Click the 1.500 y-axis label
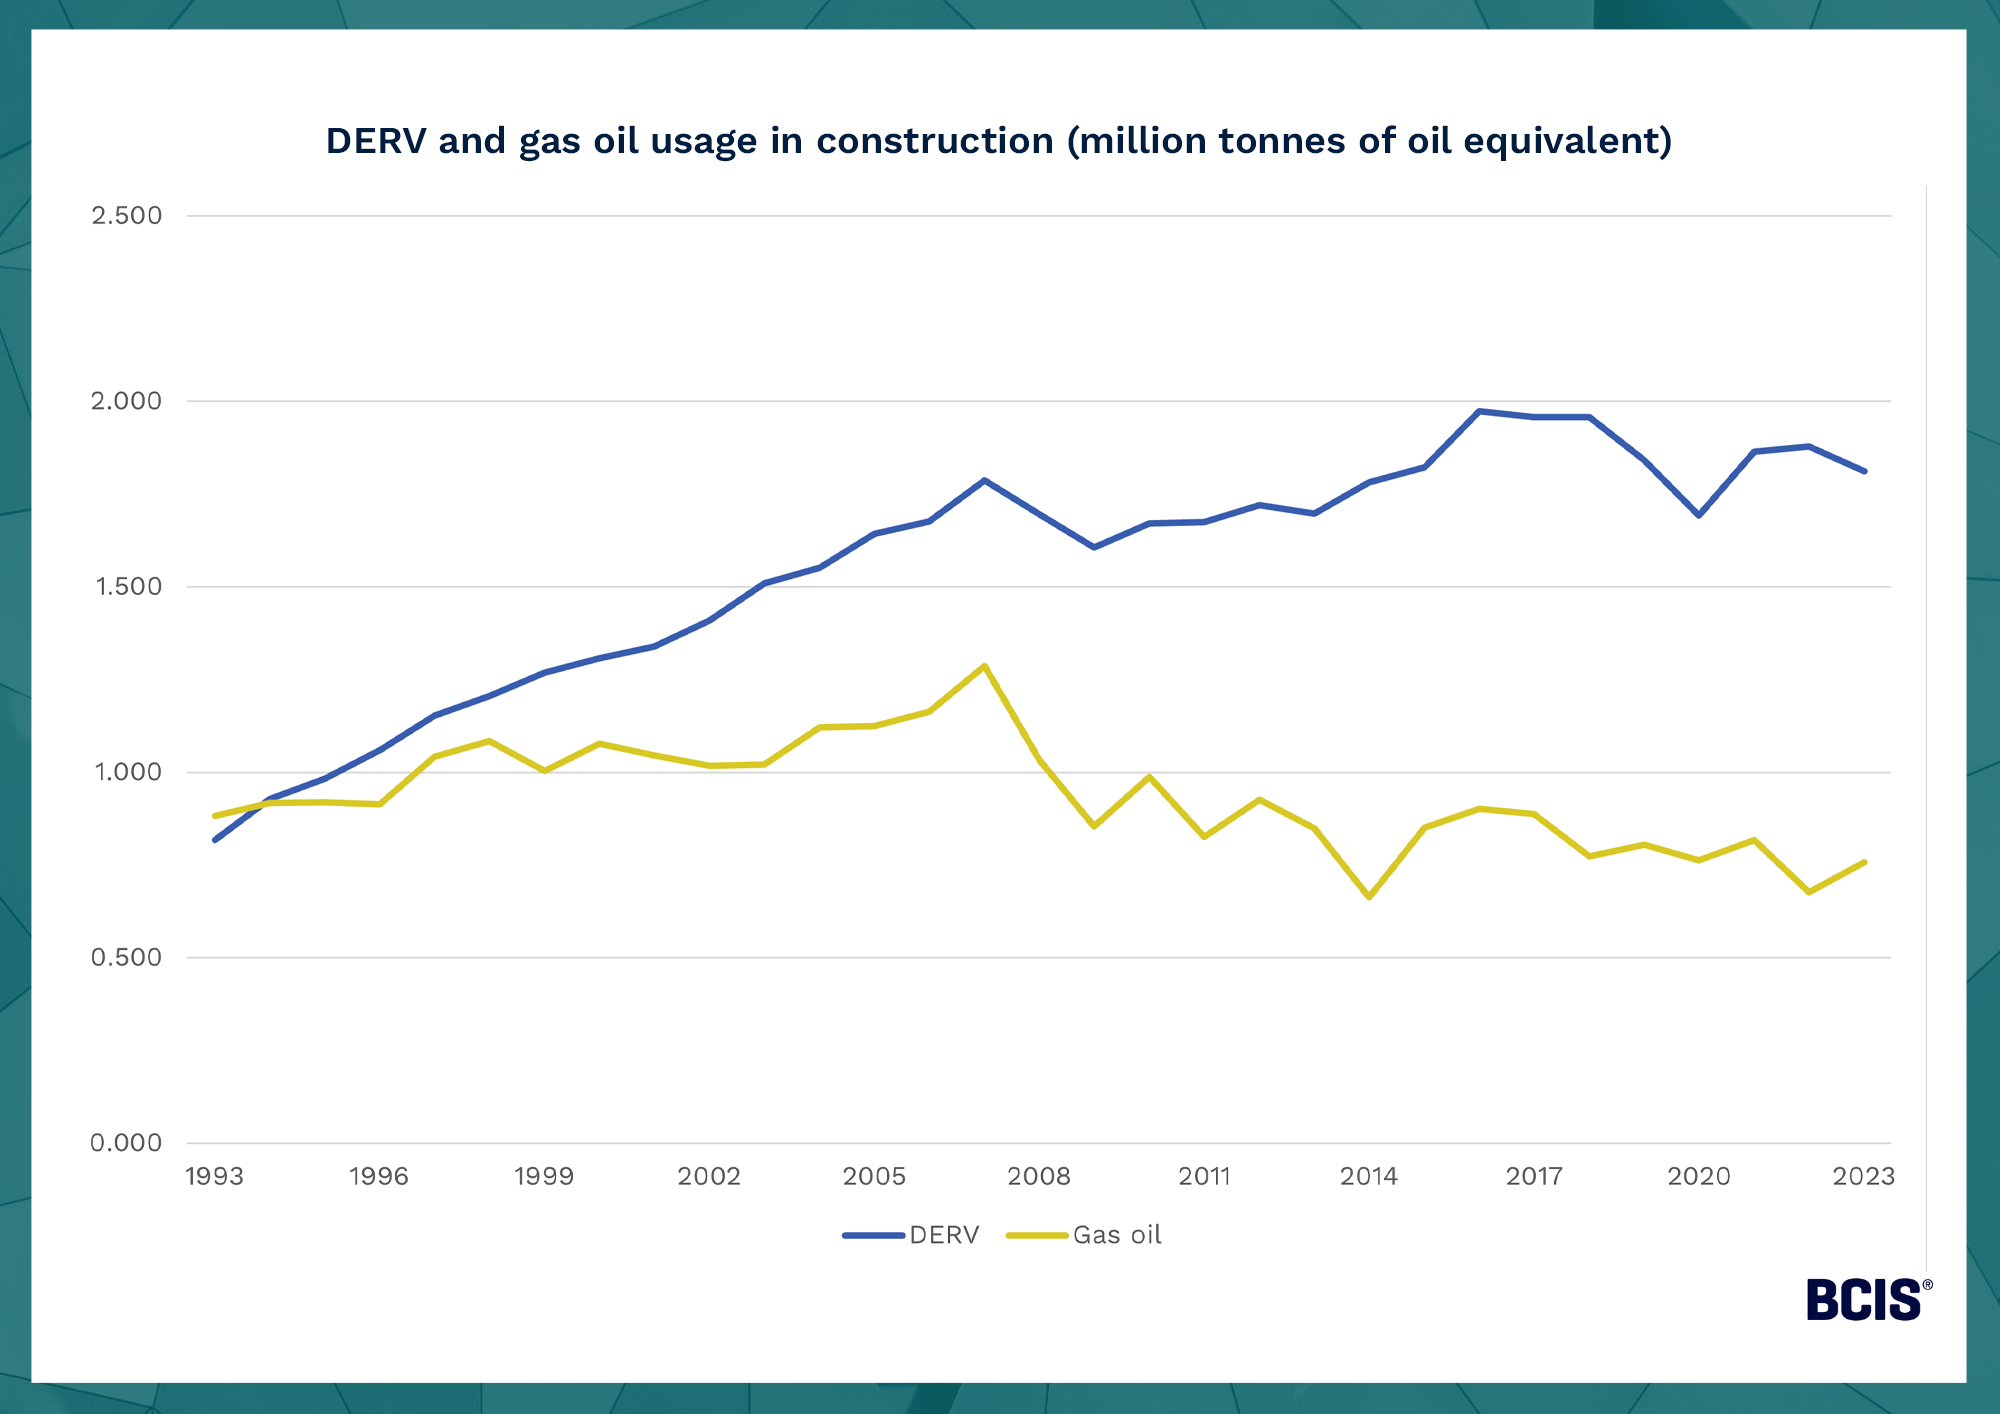2000x1414 pixels. click(128, 587)
